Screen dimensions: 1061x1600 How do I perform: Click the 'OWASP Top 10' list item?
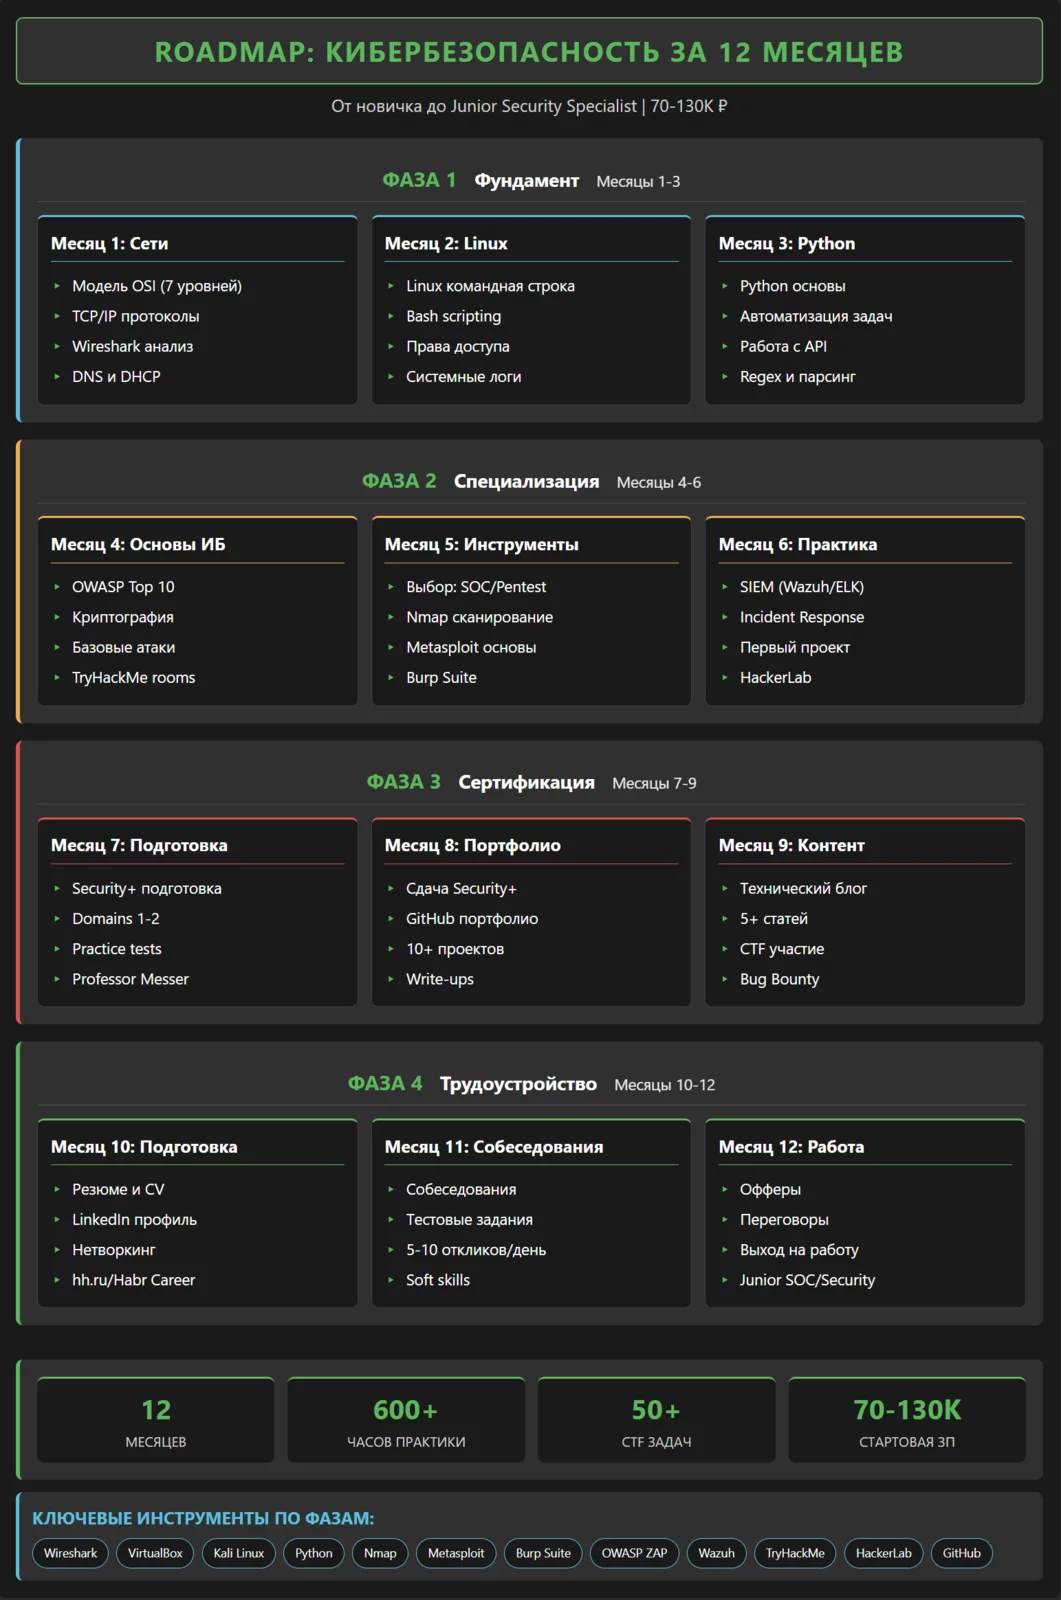point(123,587)
